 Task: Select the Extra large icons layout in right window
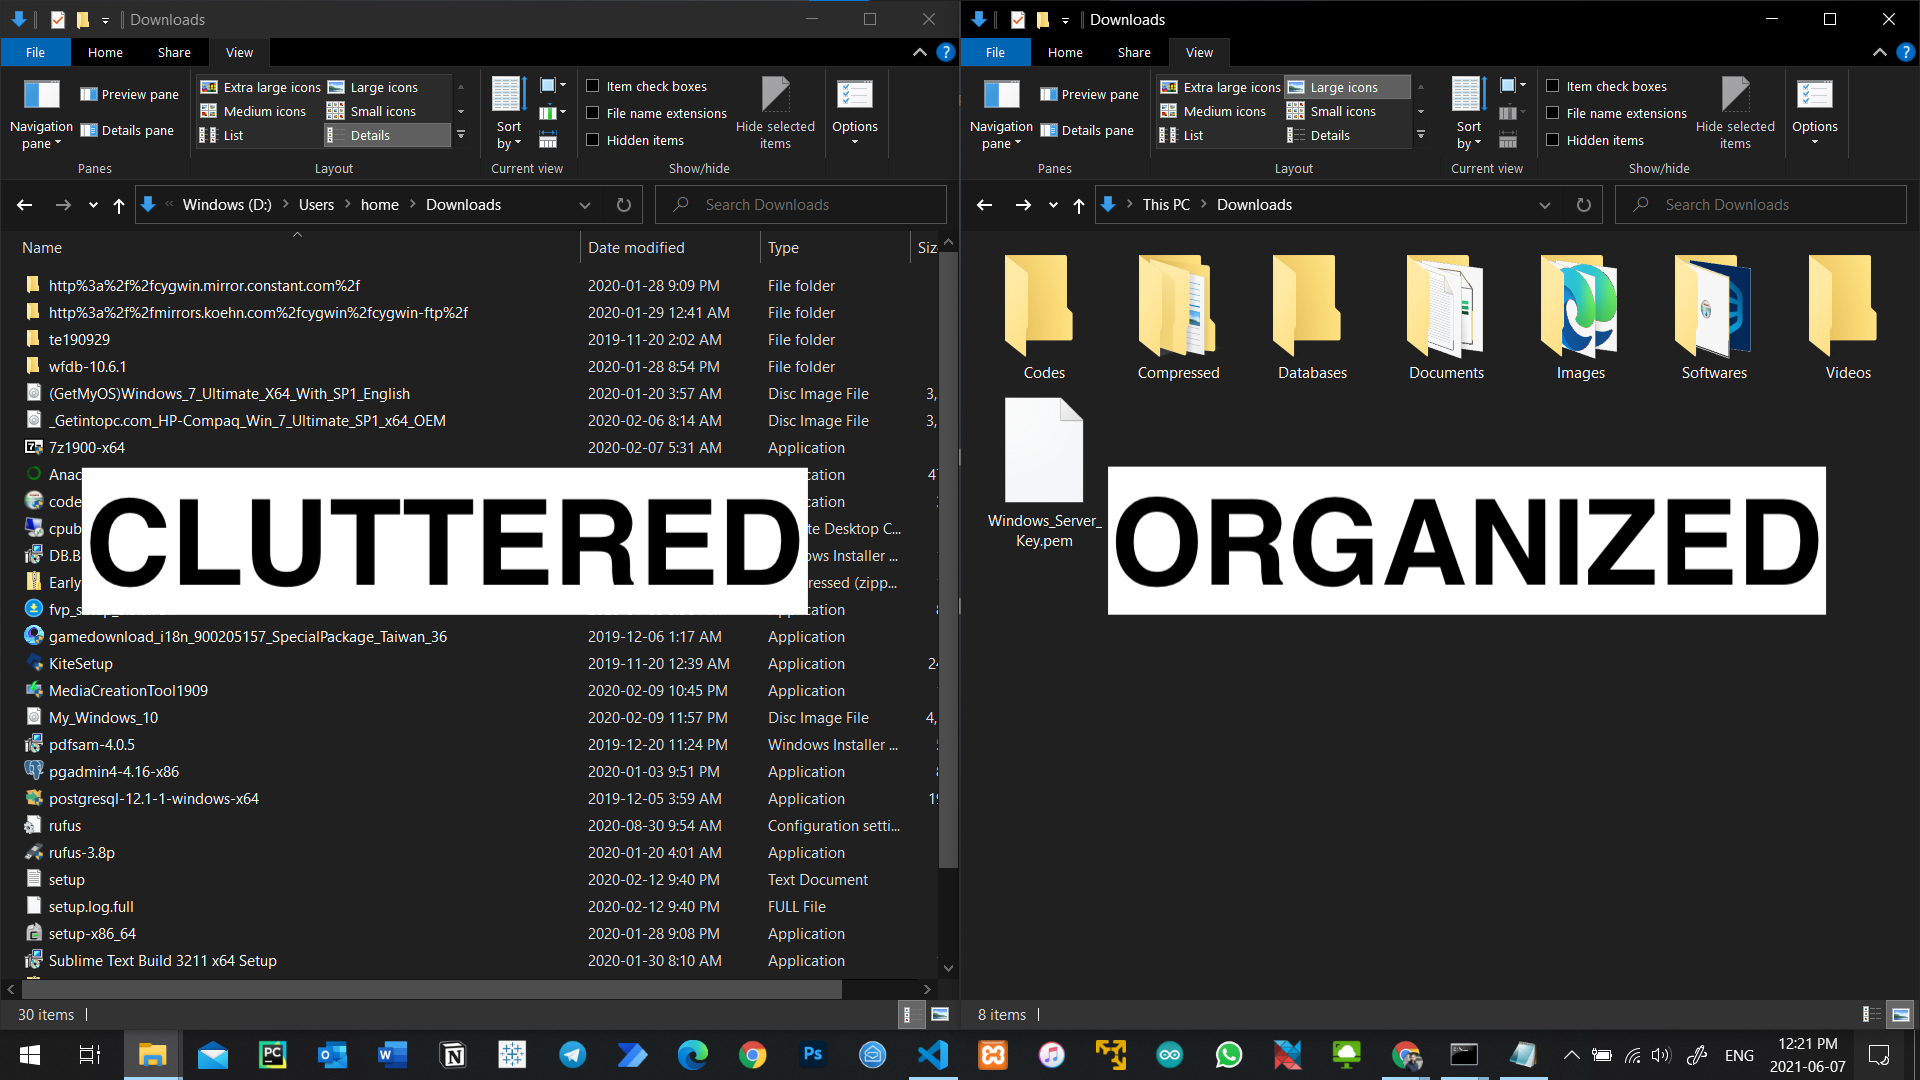pos(1221,87)
